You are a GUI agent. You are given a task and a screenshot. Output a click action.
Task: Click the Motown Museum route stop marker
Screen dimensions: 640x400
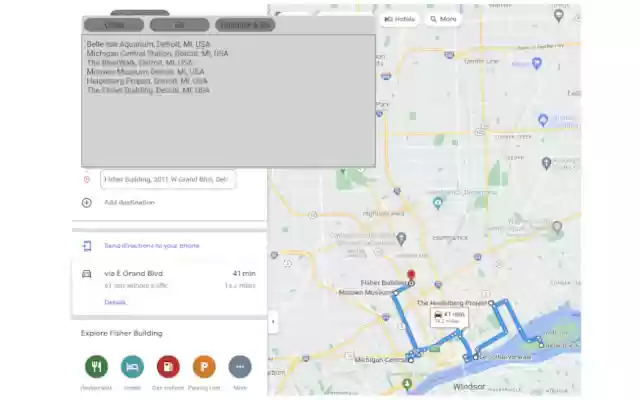396,293
